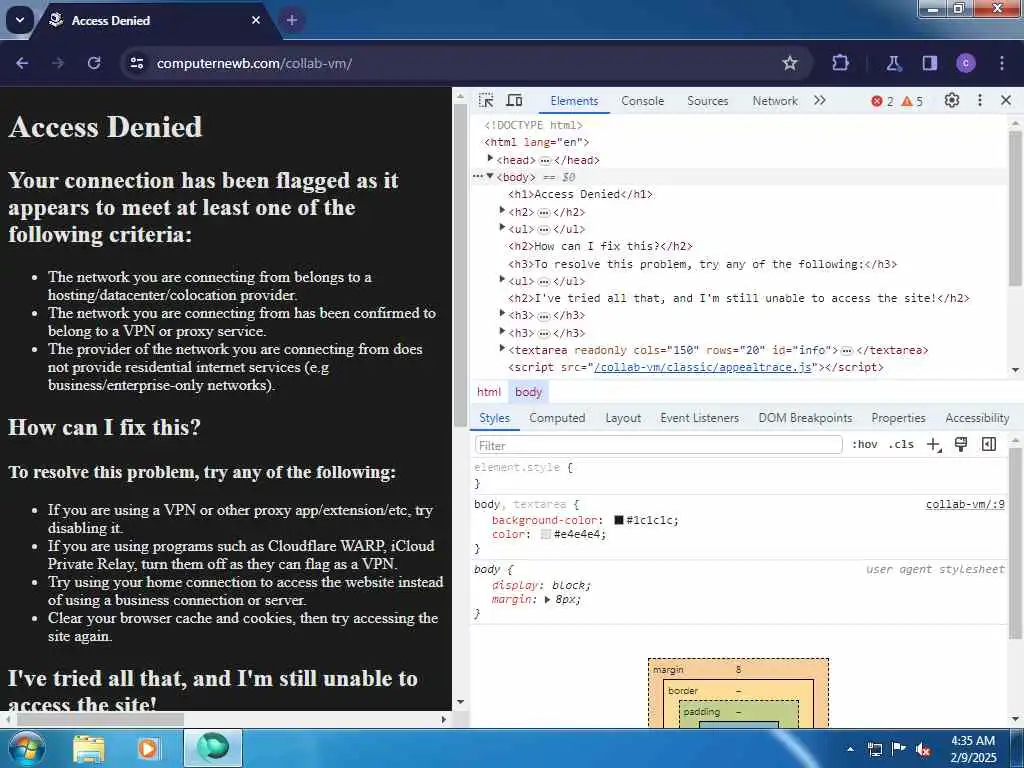Select body in the breadcrumb
Viewport: 1024px width, 768px height.
tap(528, 392)
